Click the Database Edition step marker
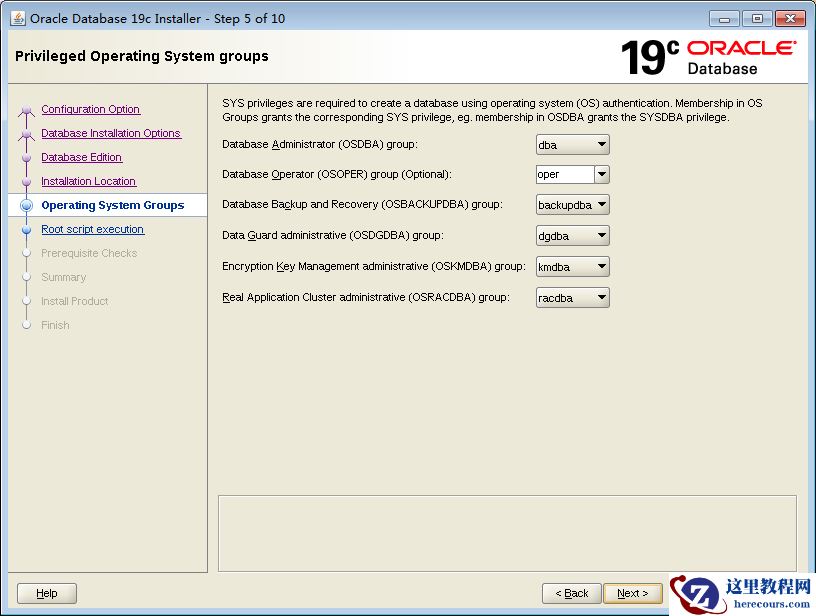 [27, 157]
